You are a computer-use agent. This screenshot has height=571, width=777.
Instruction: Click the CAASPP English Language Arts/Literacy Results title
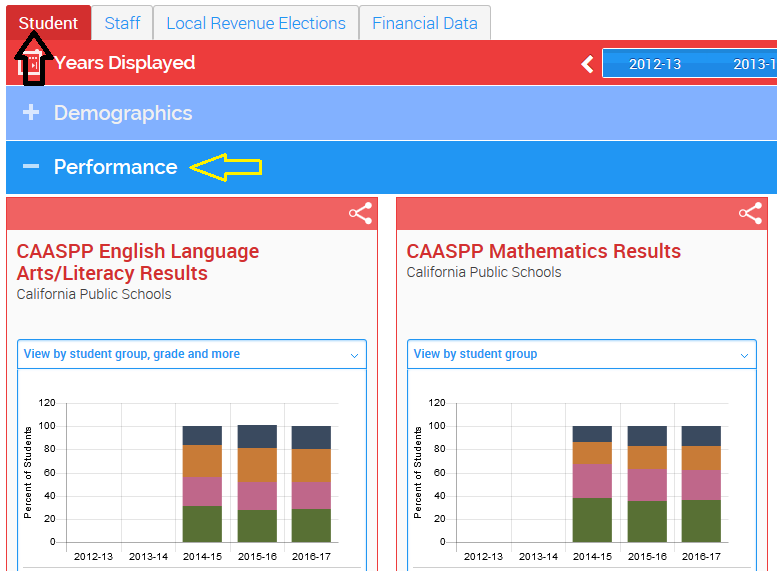[x=138, y=262]
